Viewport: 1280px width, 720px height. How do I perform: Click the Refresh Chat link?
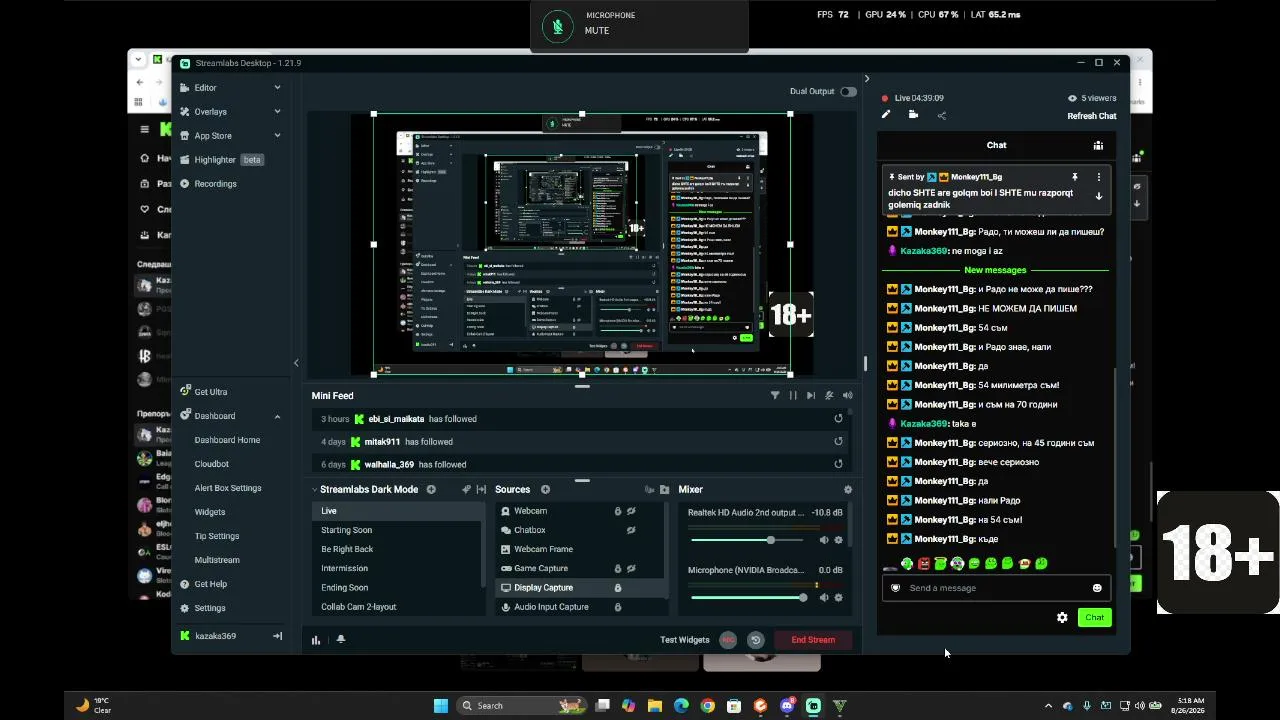(x=1092, y=116)
